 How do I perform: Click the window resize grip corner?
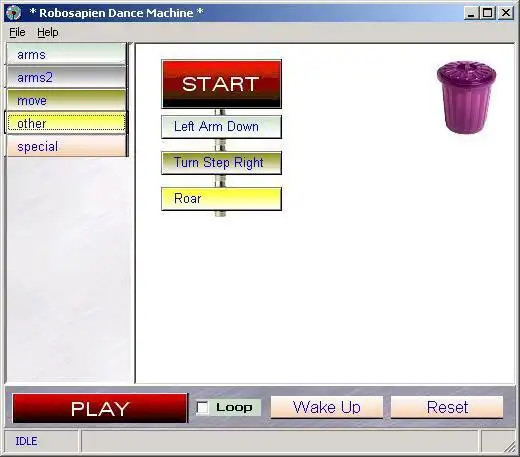pyautogui.click(x=509, y=447)
